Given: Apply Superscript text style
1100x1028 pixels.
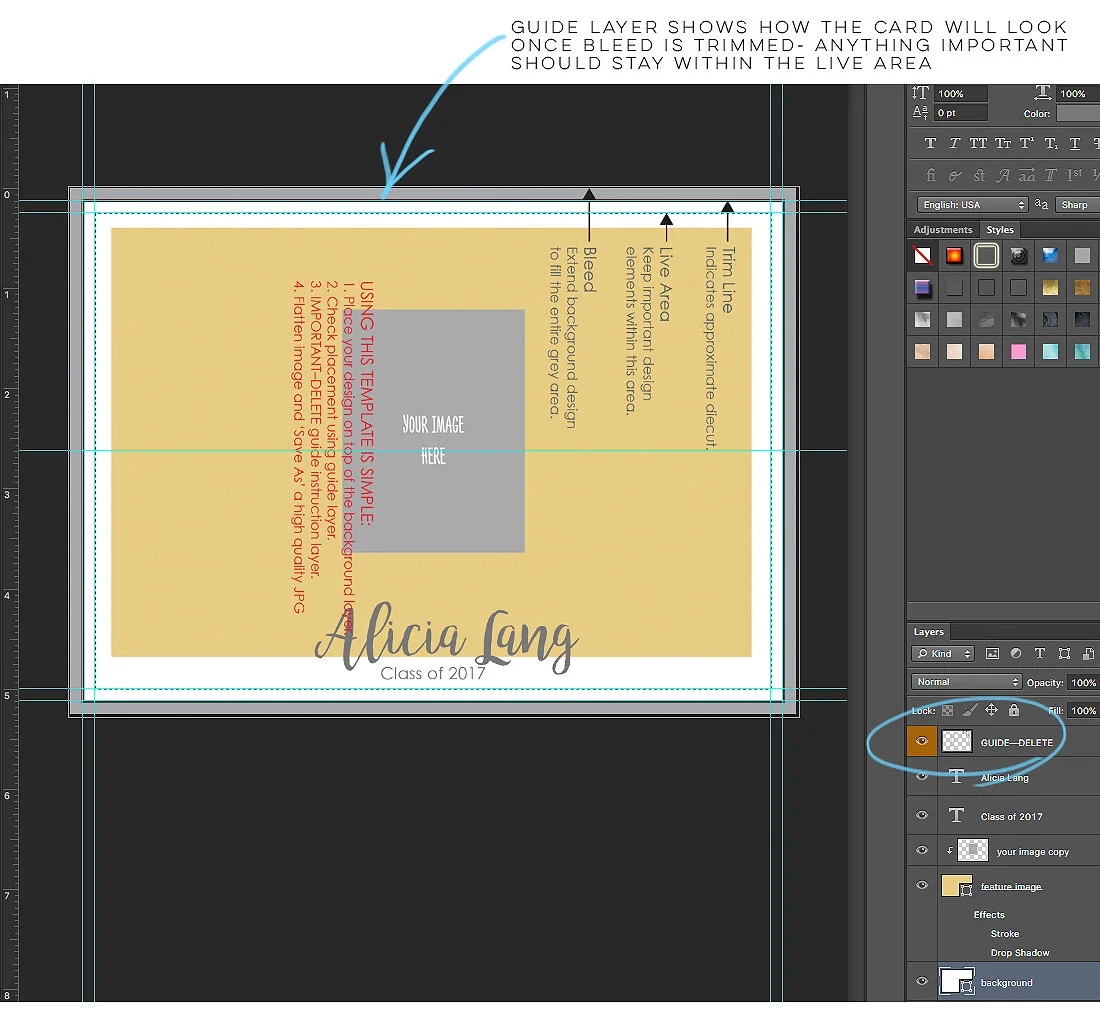Looking at the screenshot, I should tap(1026, 143).
